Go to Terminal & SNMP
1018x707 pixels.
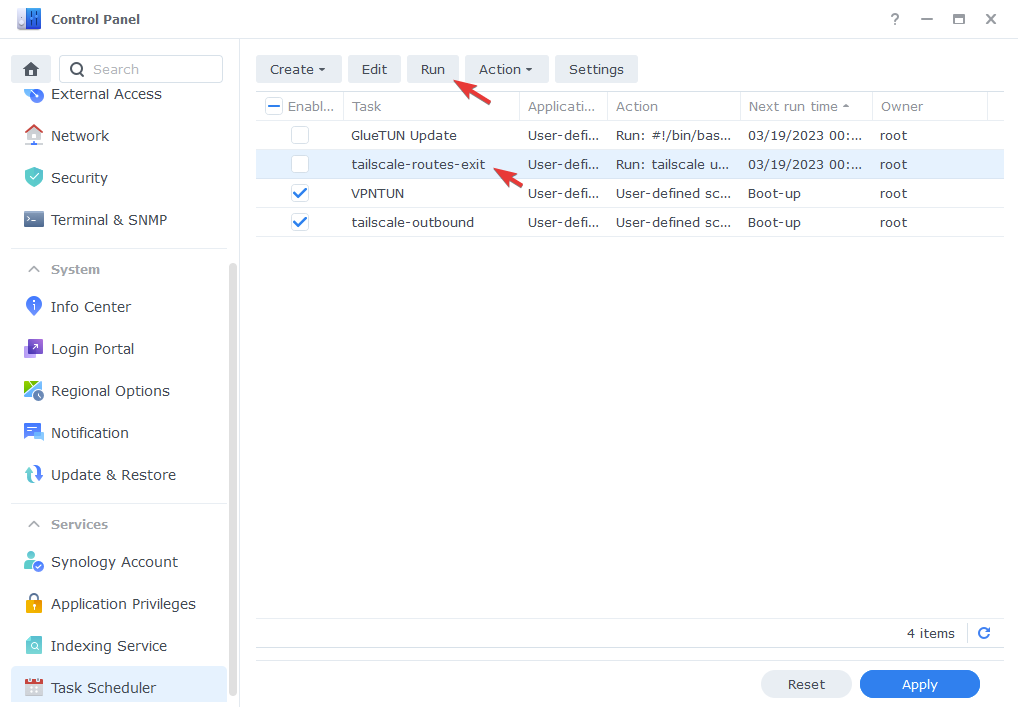pyautogui.click(x=109, y=219)
